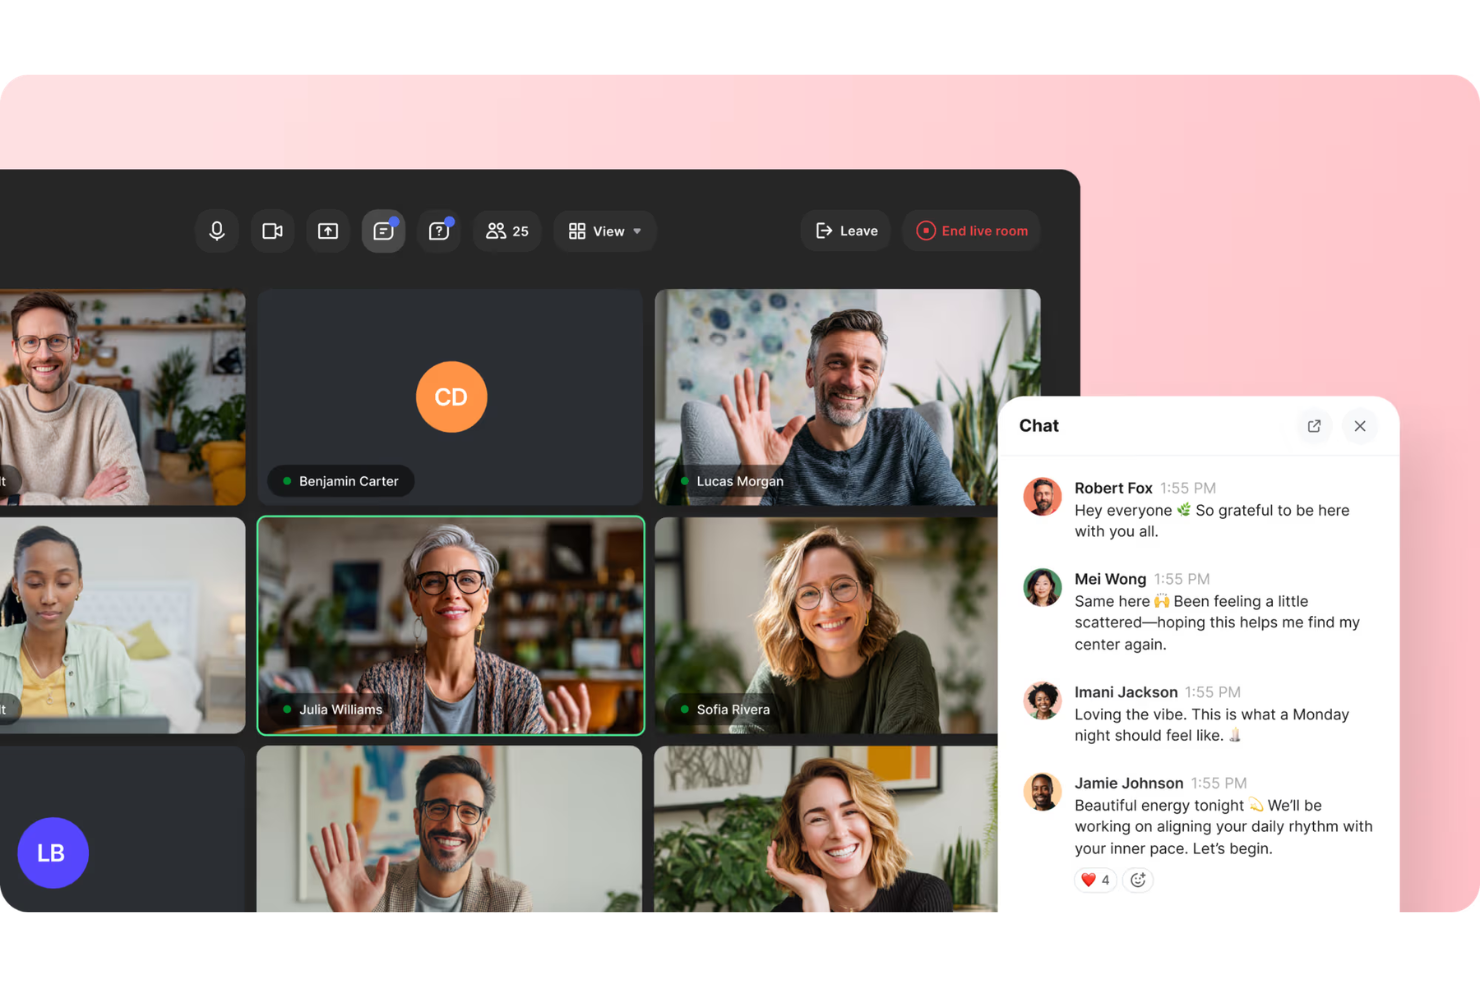Toggle the camera video button
The image size is (1480, 987).
[272, 231]
